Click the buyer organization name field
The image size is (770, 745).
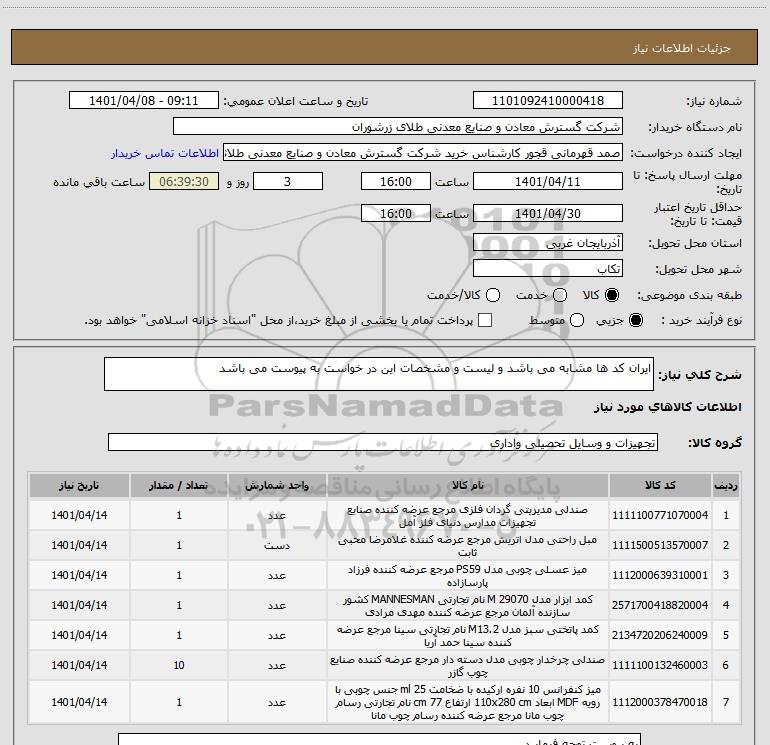398,127
